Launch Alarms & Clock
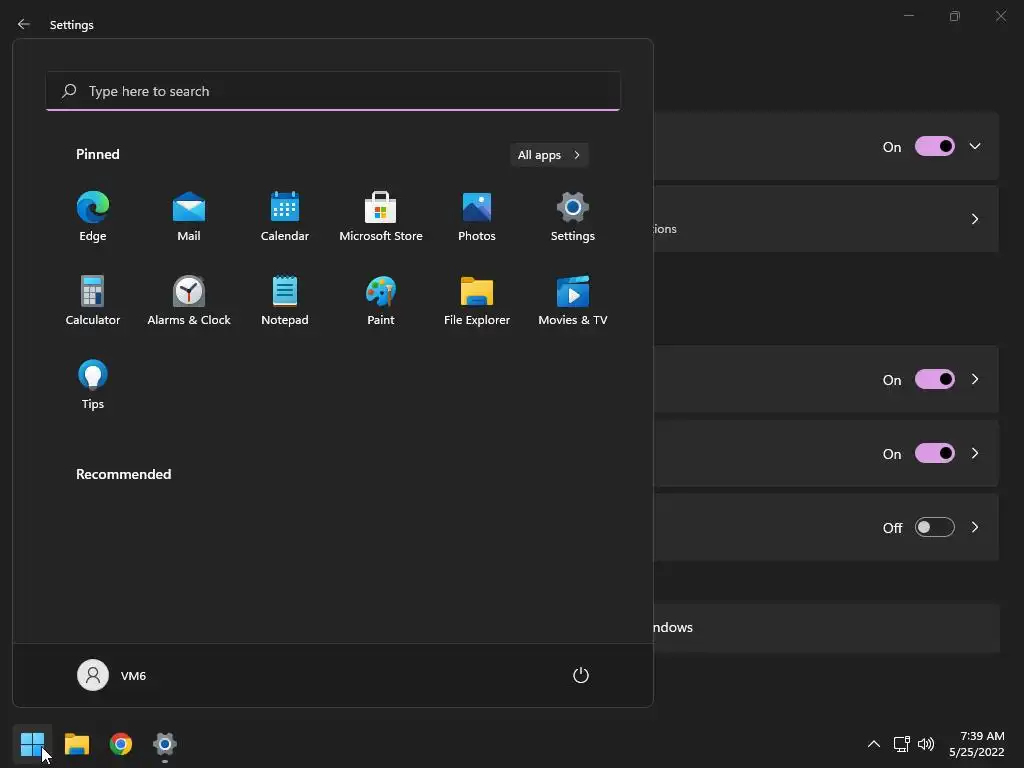This screenshot has width=1024, height=768. tap(189, 300)
